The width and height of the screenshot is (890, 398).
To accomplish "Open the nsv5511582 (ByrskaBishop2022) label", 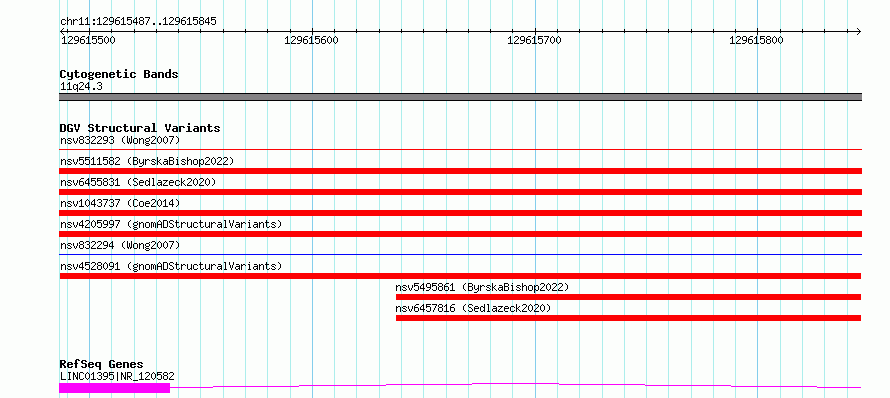I will 147,161.
